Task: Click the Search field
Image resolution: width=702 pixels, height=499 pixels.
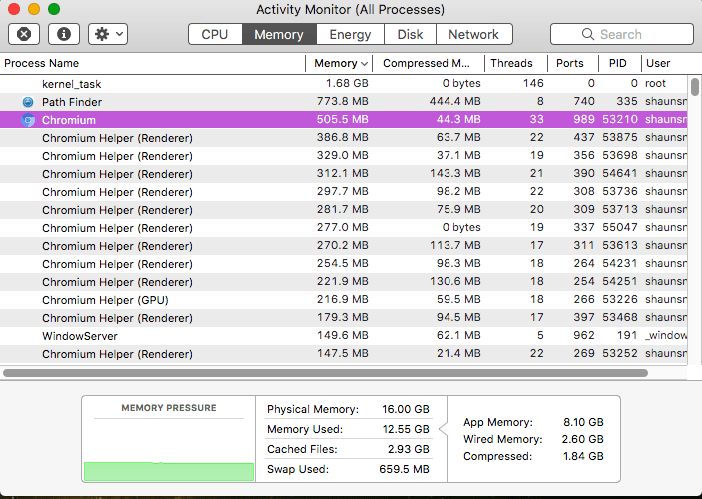Action: click(x=622, y=34)
